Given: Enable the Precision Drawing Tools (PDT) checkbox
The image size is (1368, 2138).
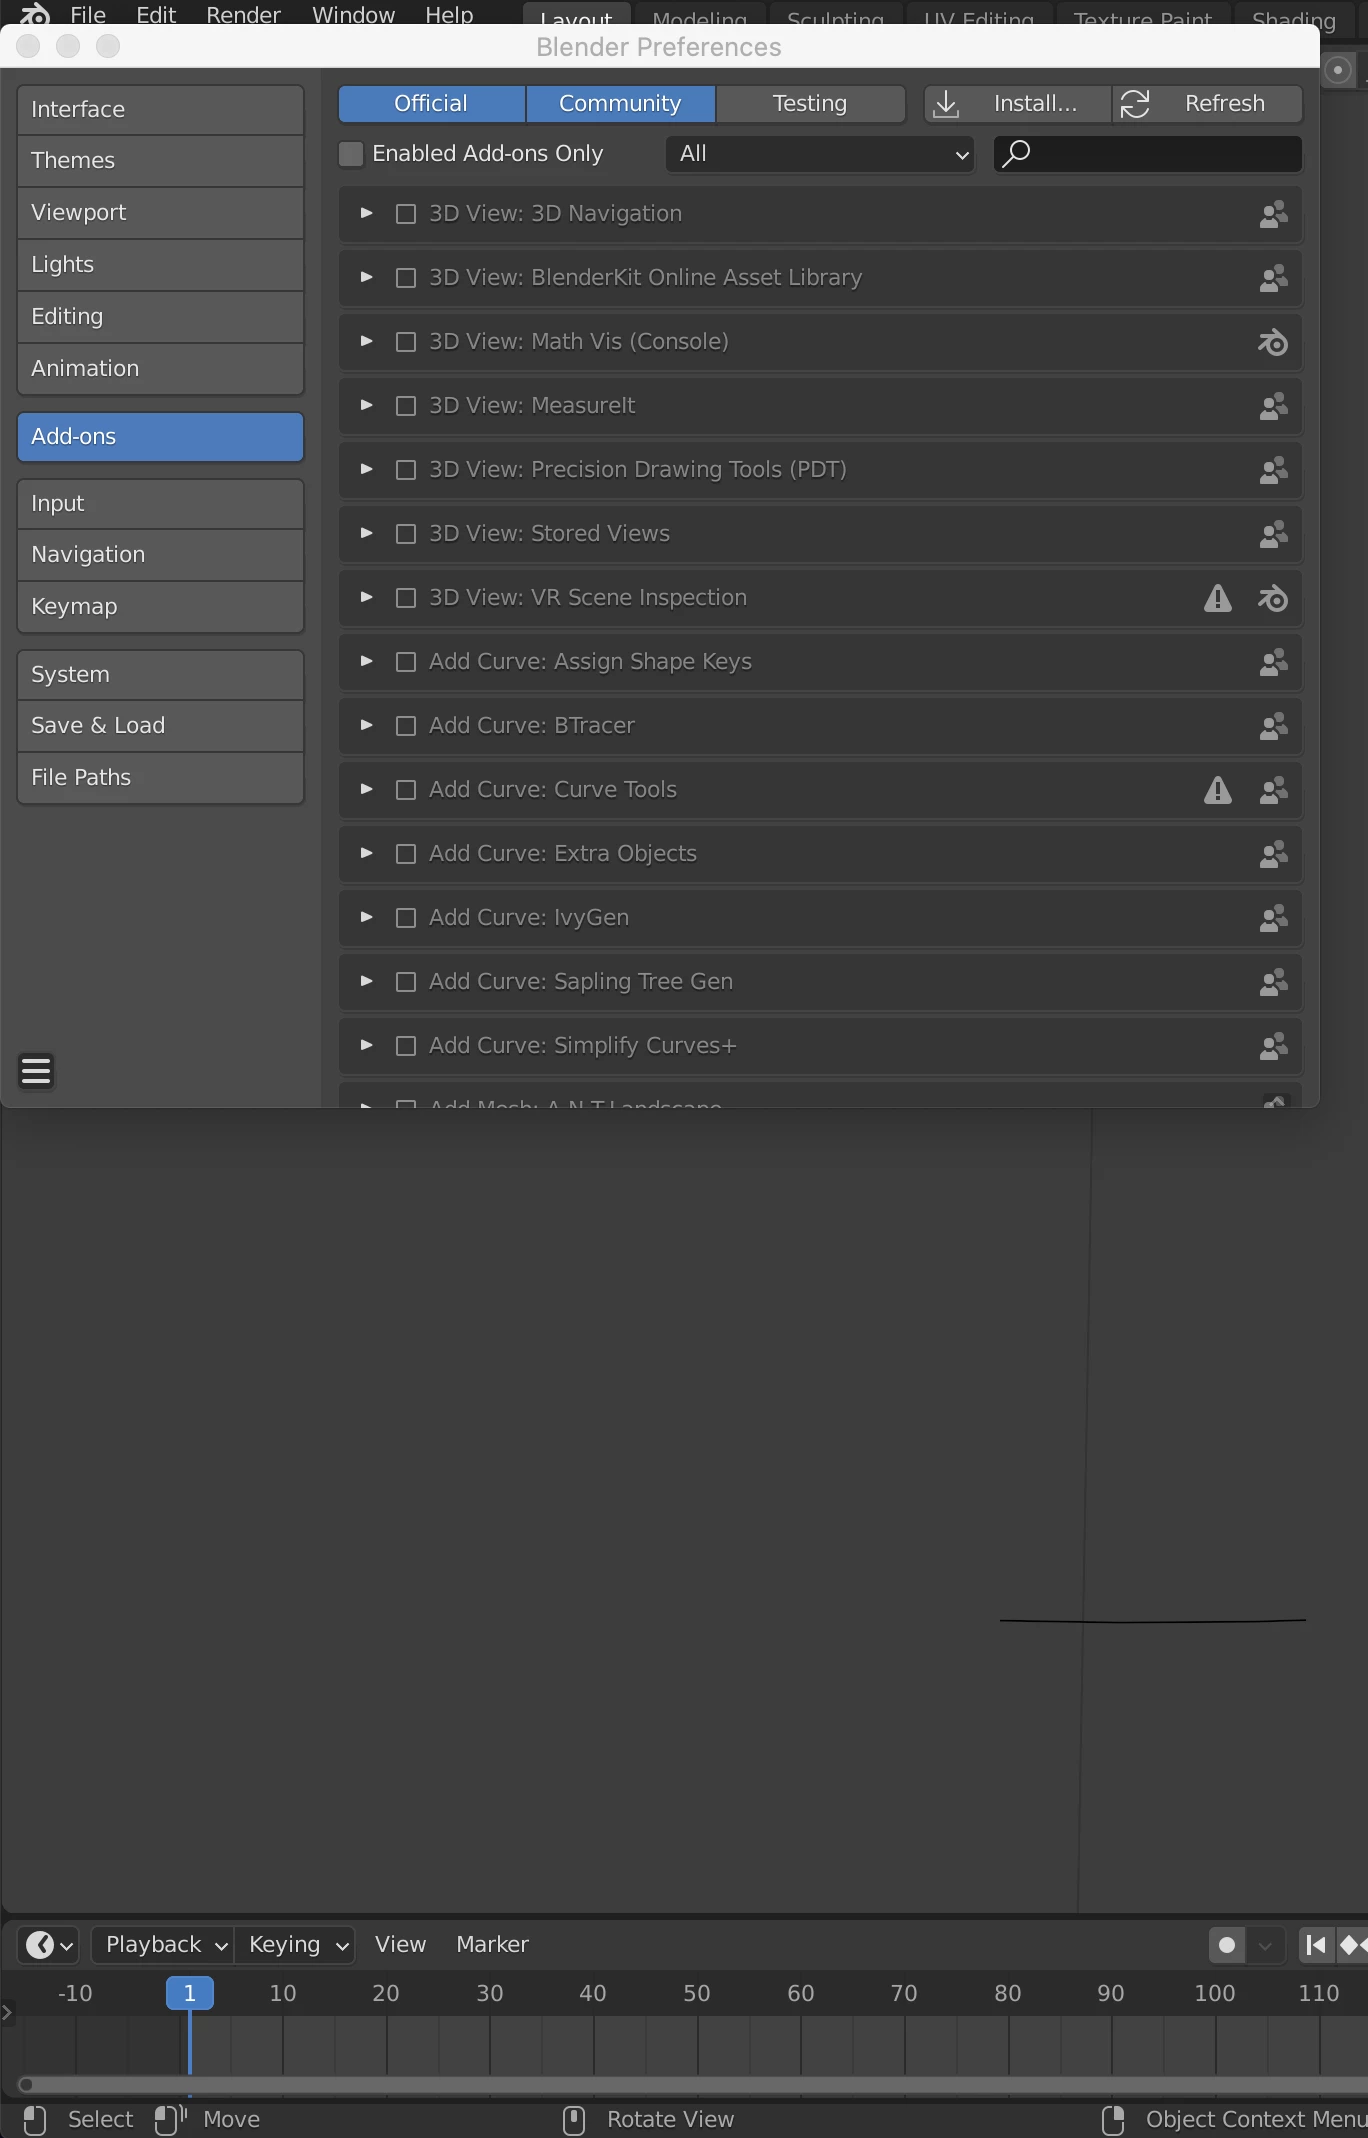Looking at the screenshot, I should coord(406,470).
